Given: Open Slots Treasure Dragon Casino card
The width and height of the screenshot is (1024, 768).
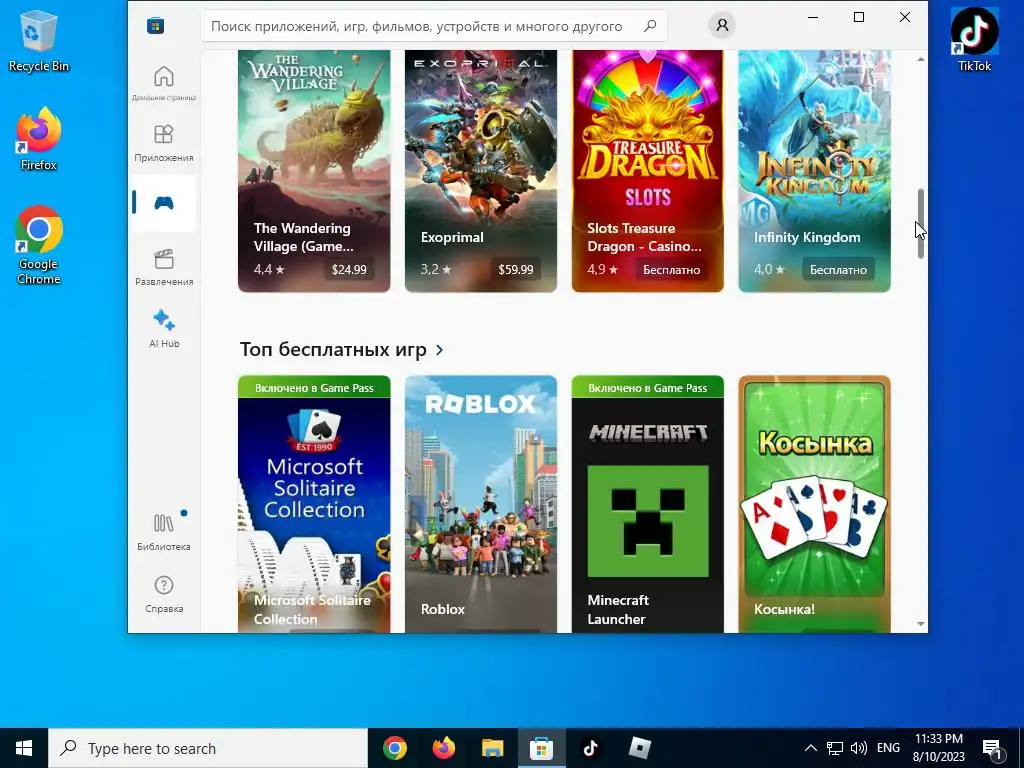Looking at the screenshot, I should click(x=648, y=171).
